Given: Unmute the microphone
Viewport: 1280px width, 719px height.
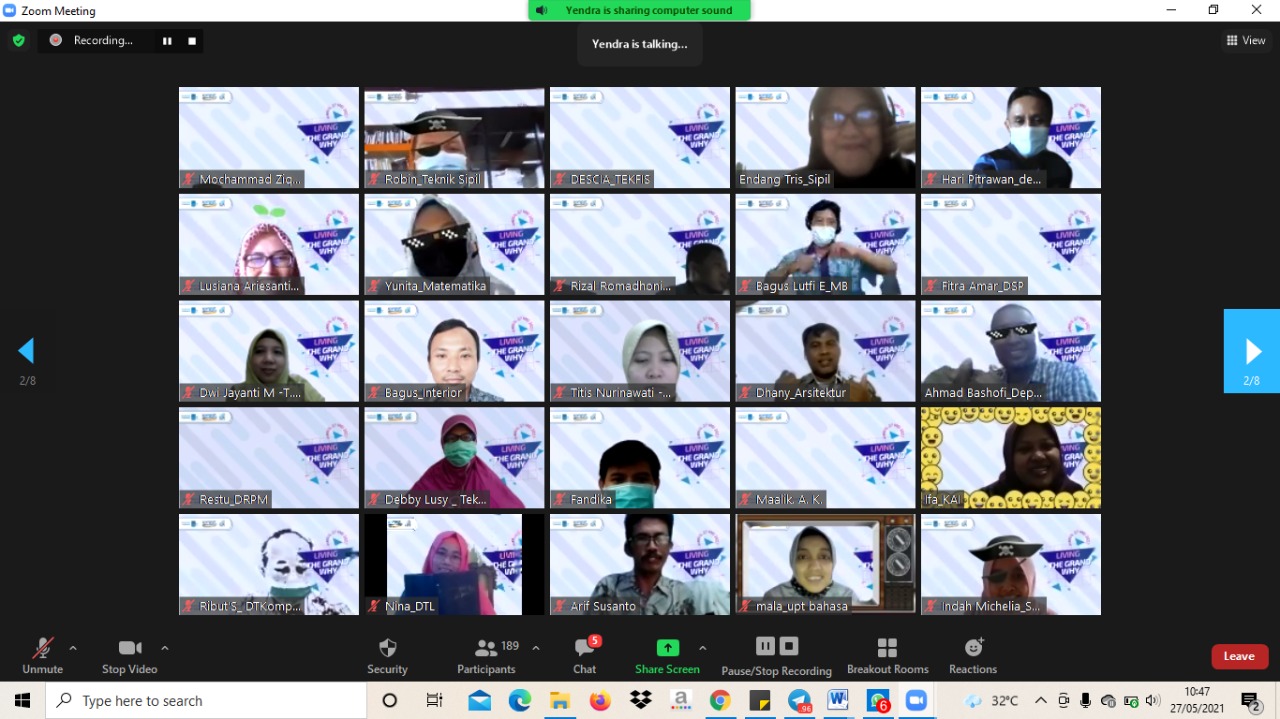Looking at the screenshot, I should 42,655.
